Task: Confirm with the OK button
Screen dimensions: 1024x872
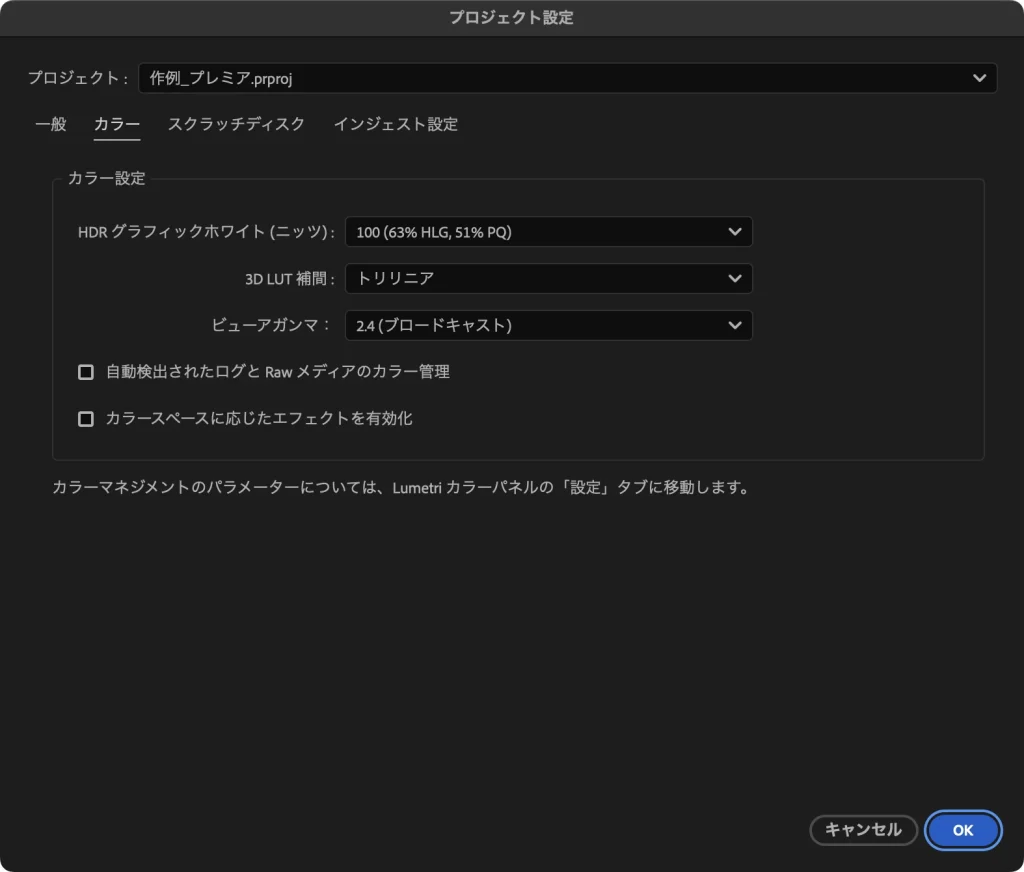Action: tap(963, 830)
